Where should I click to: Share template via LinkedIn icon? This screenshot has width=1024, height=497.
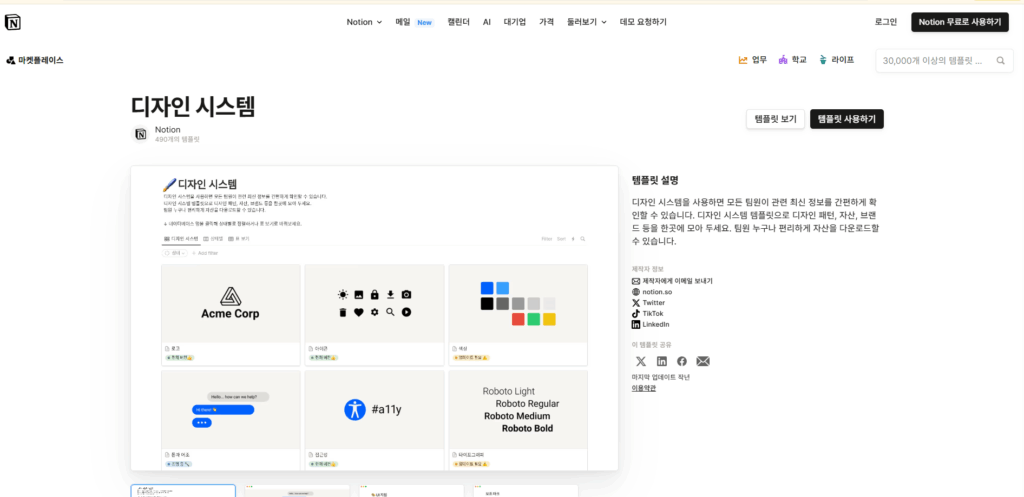662,361
